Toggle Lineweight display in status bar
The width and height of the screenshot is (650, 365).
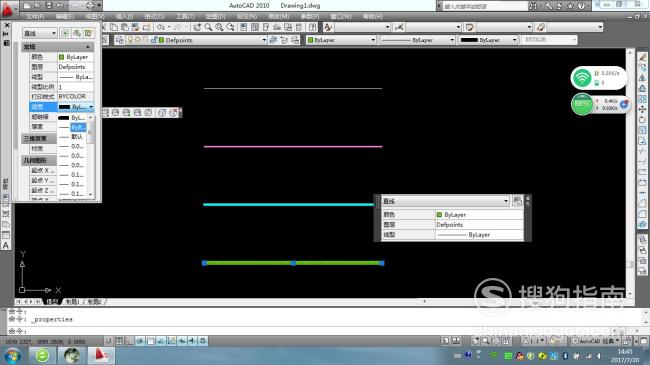(x=192, y=341)
